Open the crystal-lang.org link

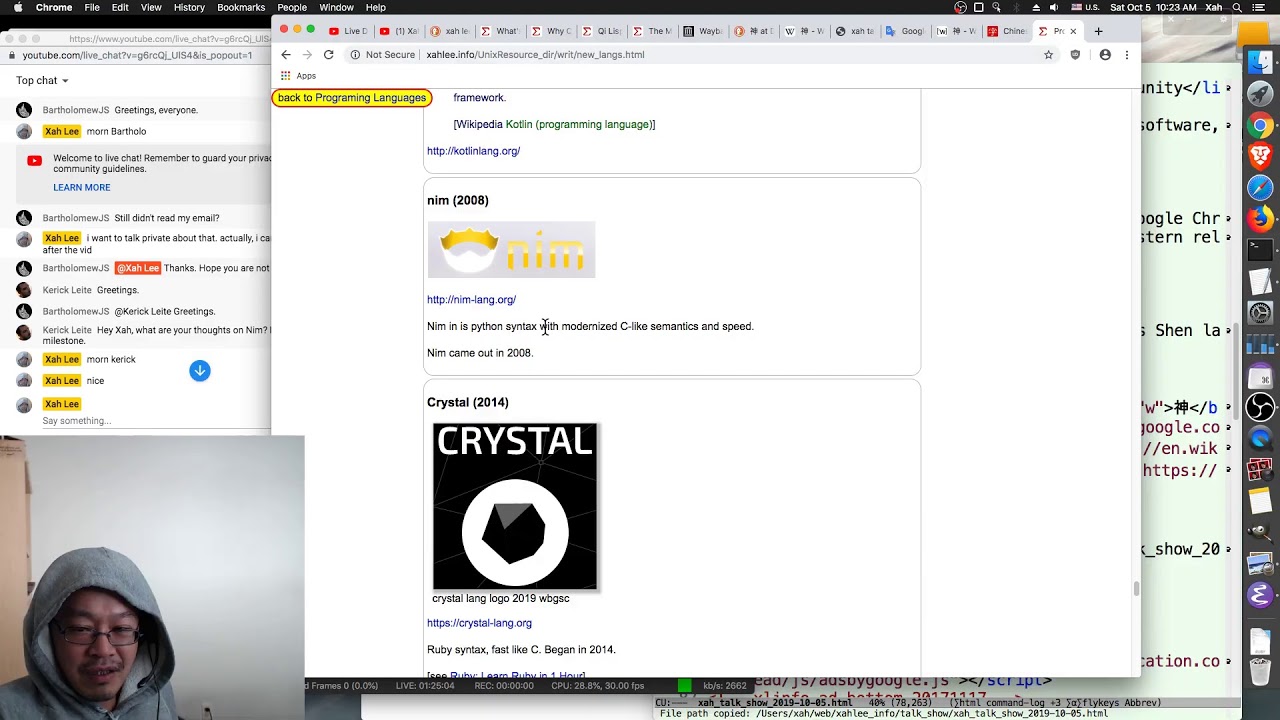click(x=479, y=623)
